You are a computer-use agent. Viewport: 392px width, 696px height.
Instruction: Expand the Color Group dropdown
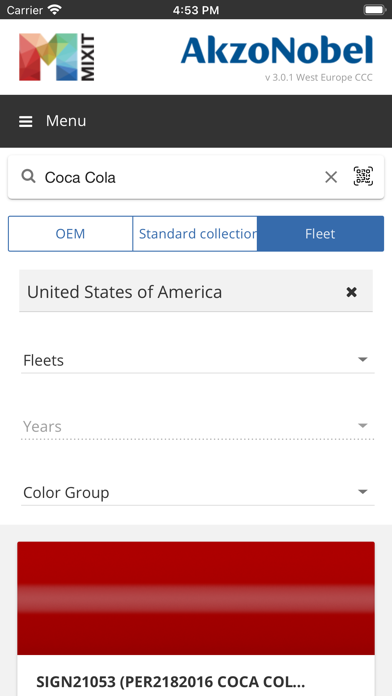[x=198, y=492]
